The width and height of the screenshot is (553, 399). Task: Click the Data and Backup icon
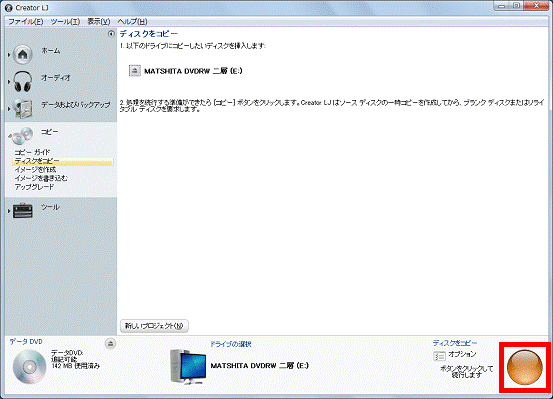[23, 108]
